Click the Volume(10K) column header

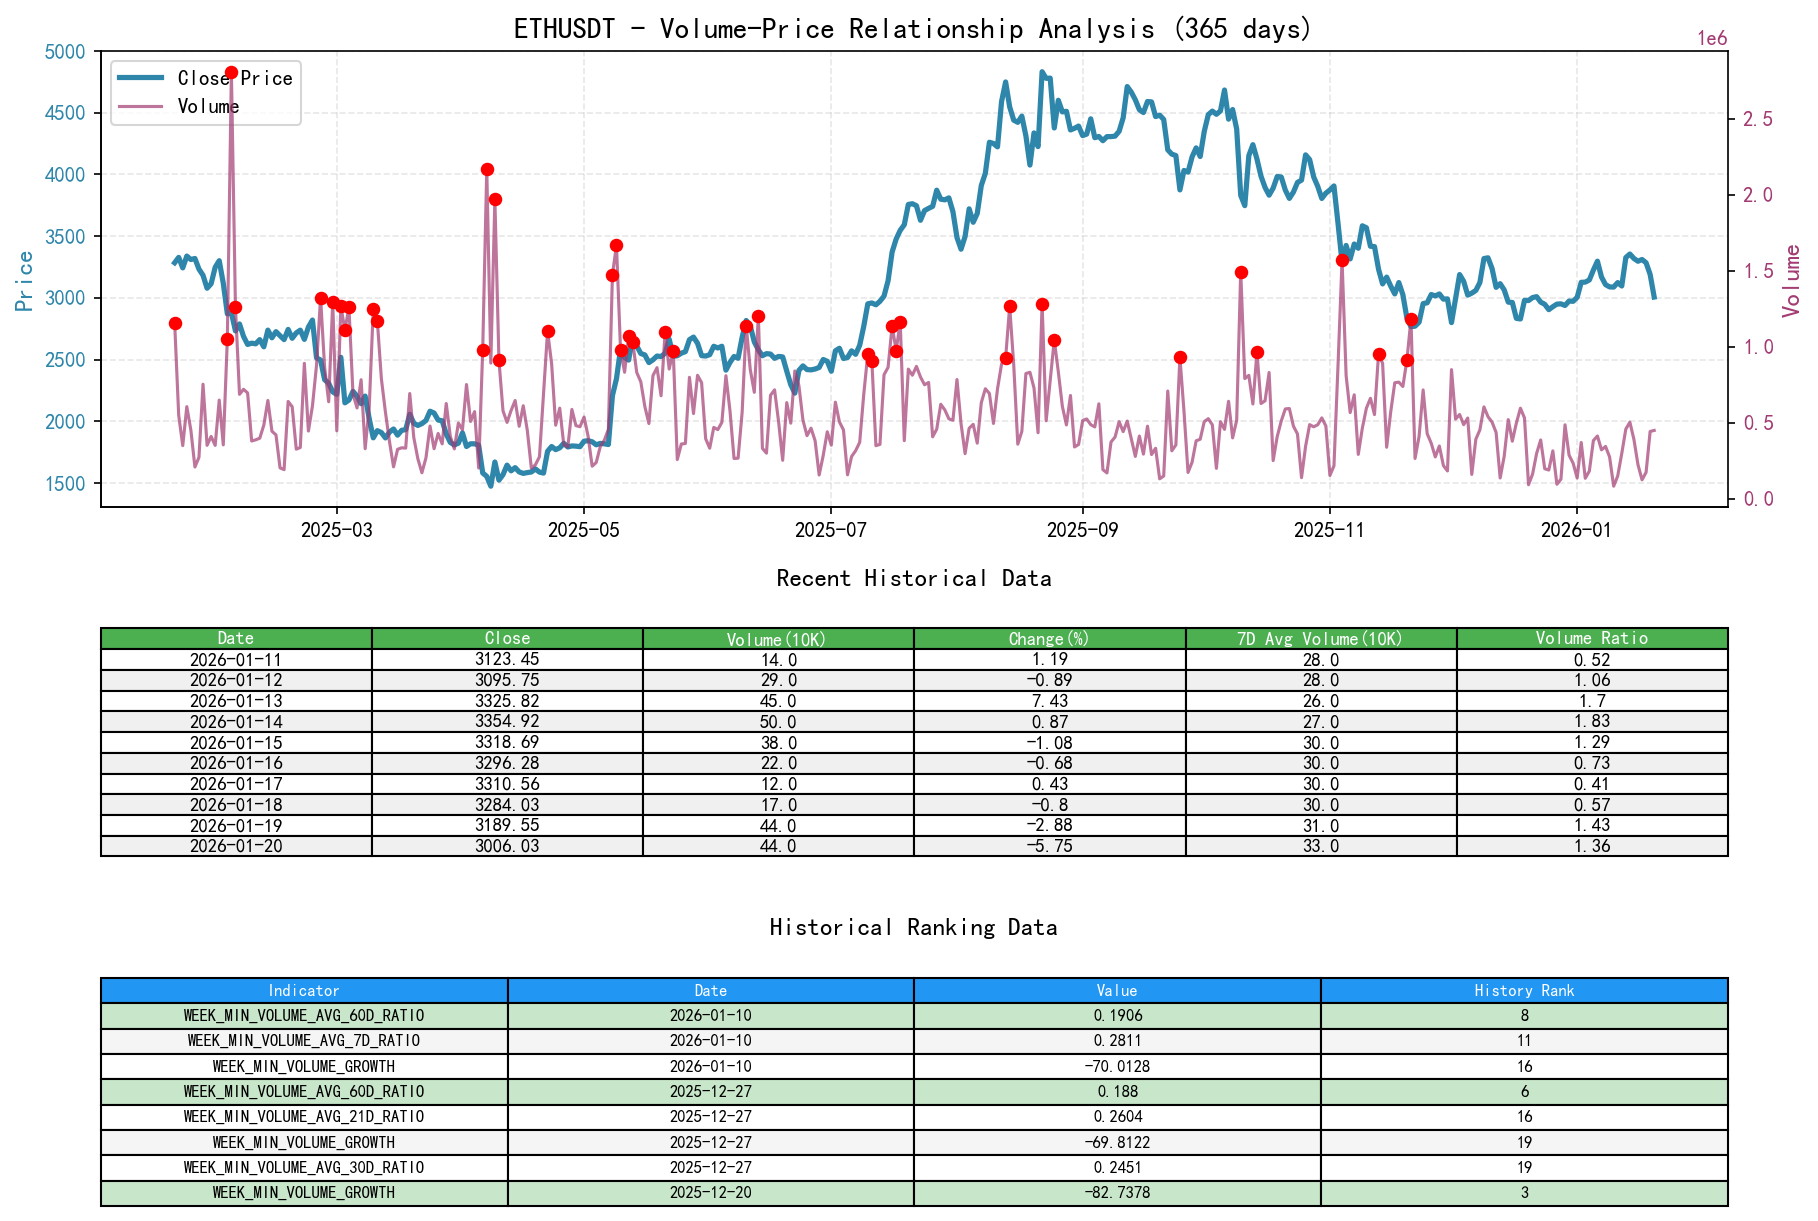tap(776, 638)
